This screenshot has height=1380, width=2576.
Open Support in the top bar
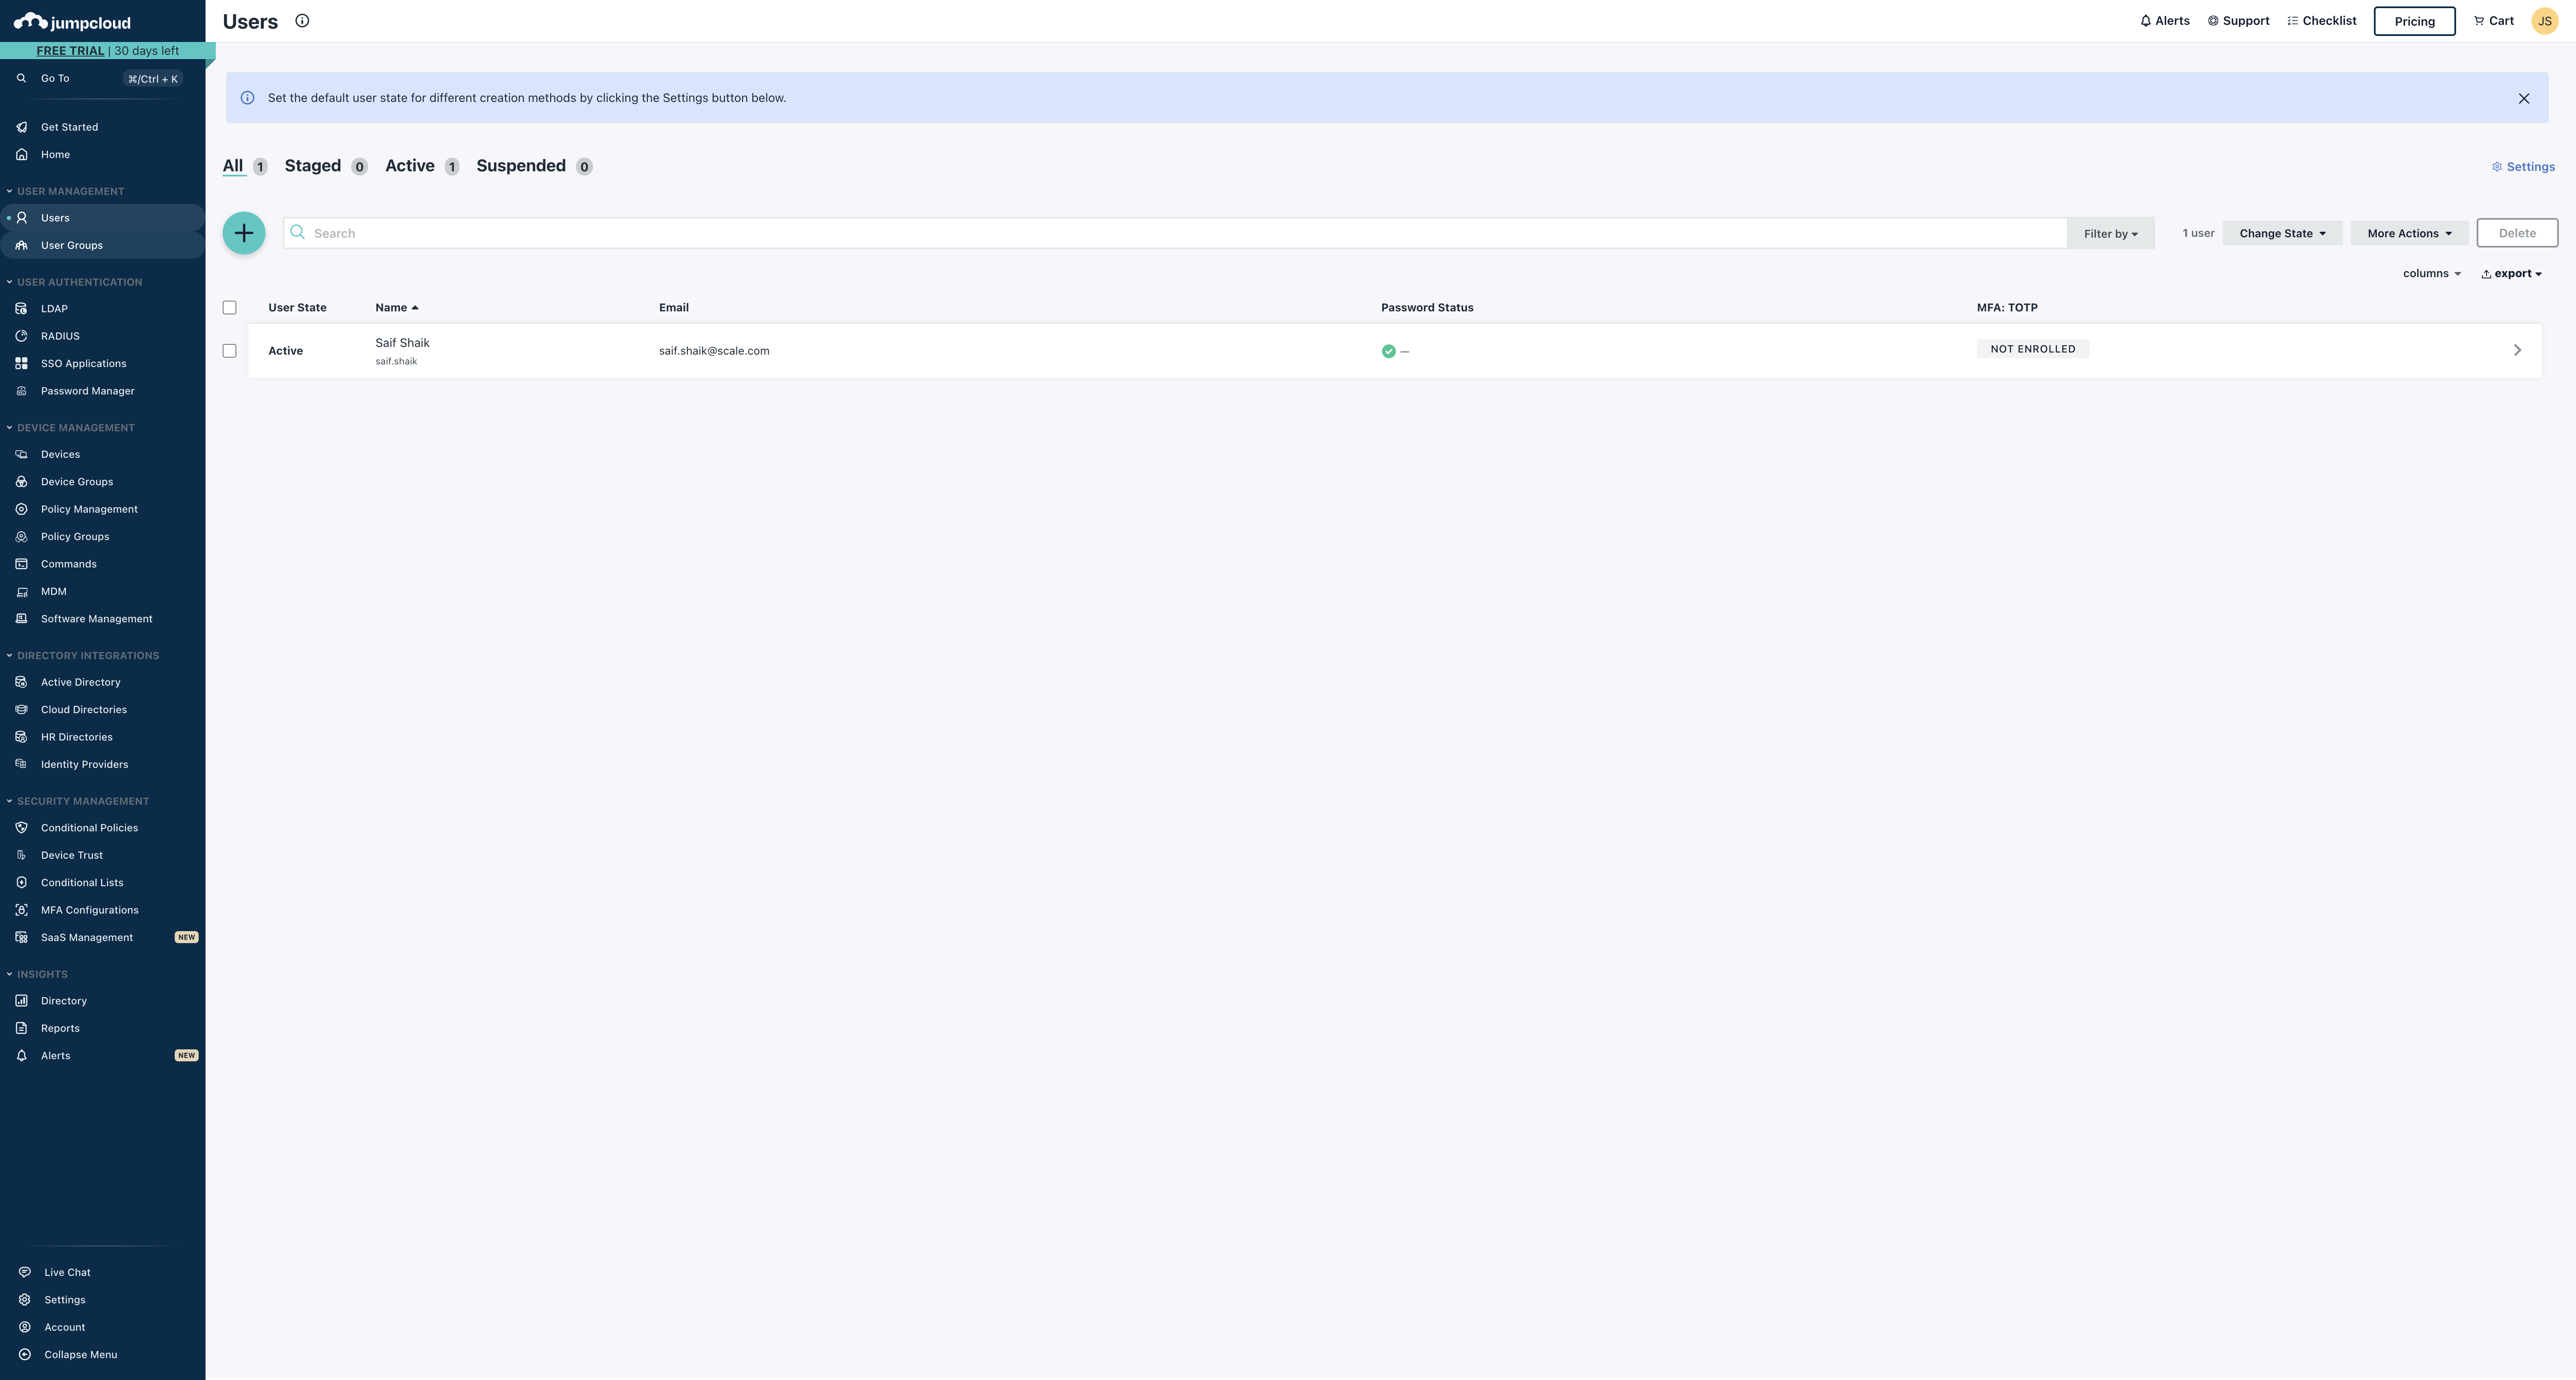coord(2238,21)
